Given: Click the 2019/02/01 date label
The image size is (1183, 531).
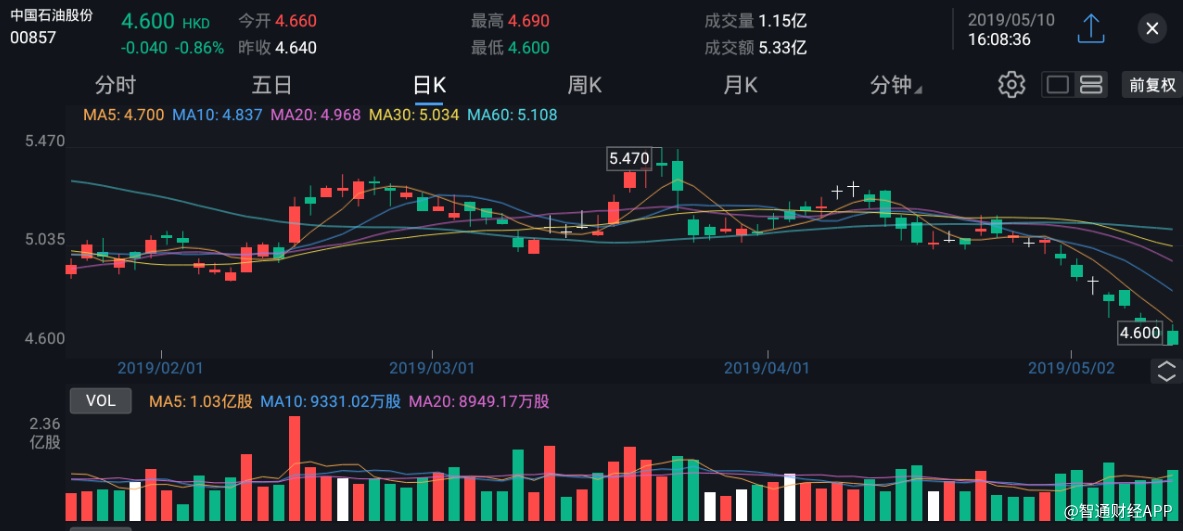Looking at the screenshot, I should 160,368.
